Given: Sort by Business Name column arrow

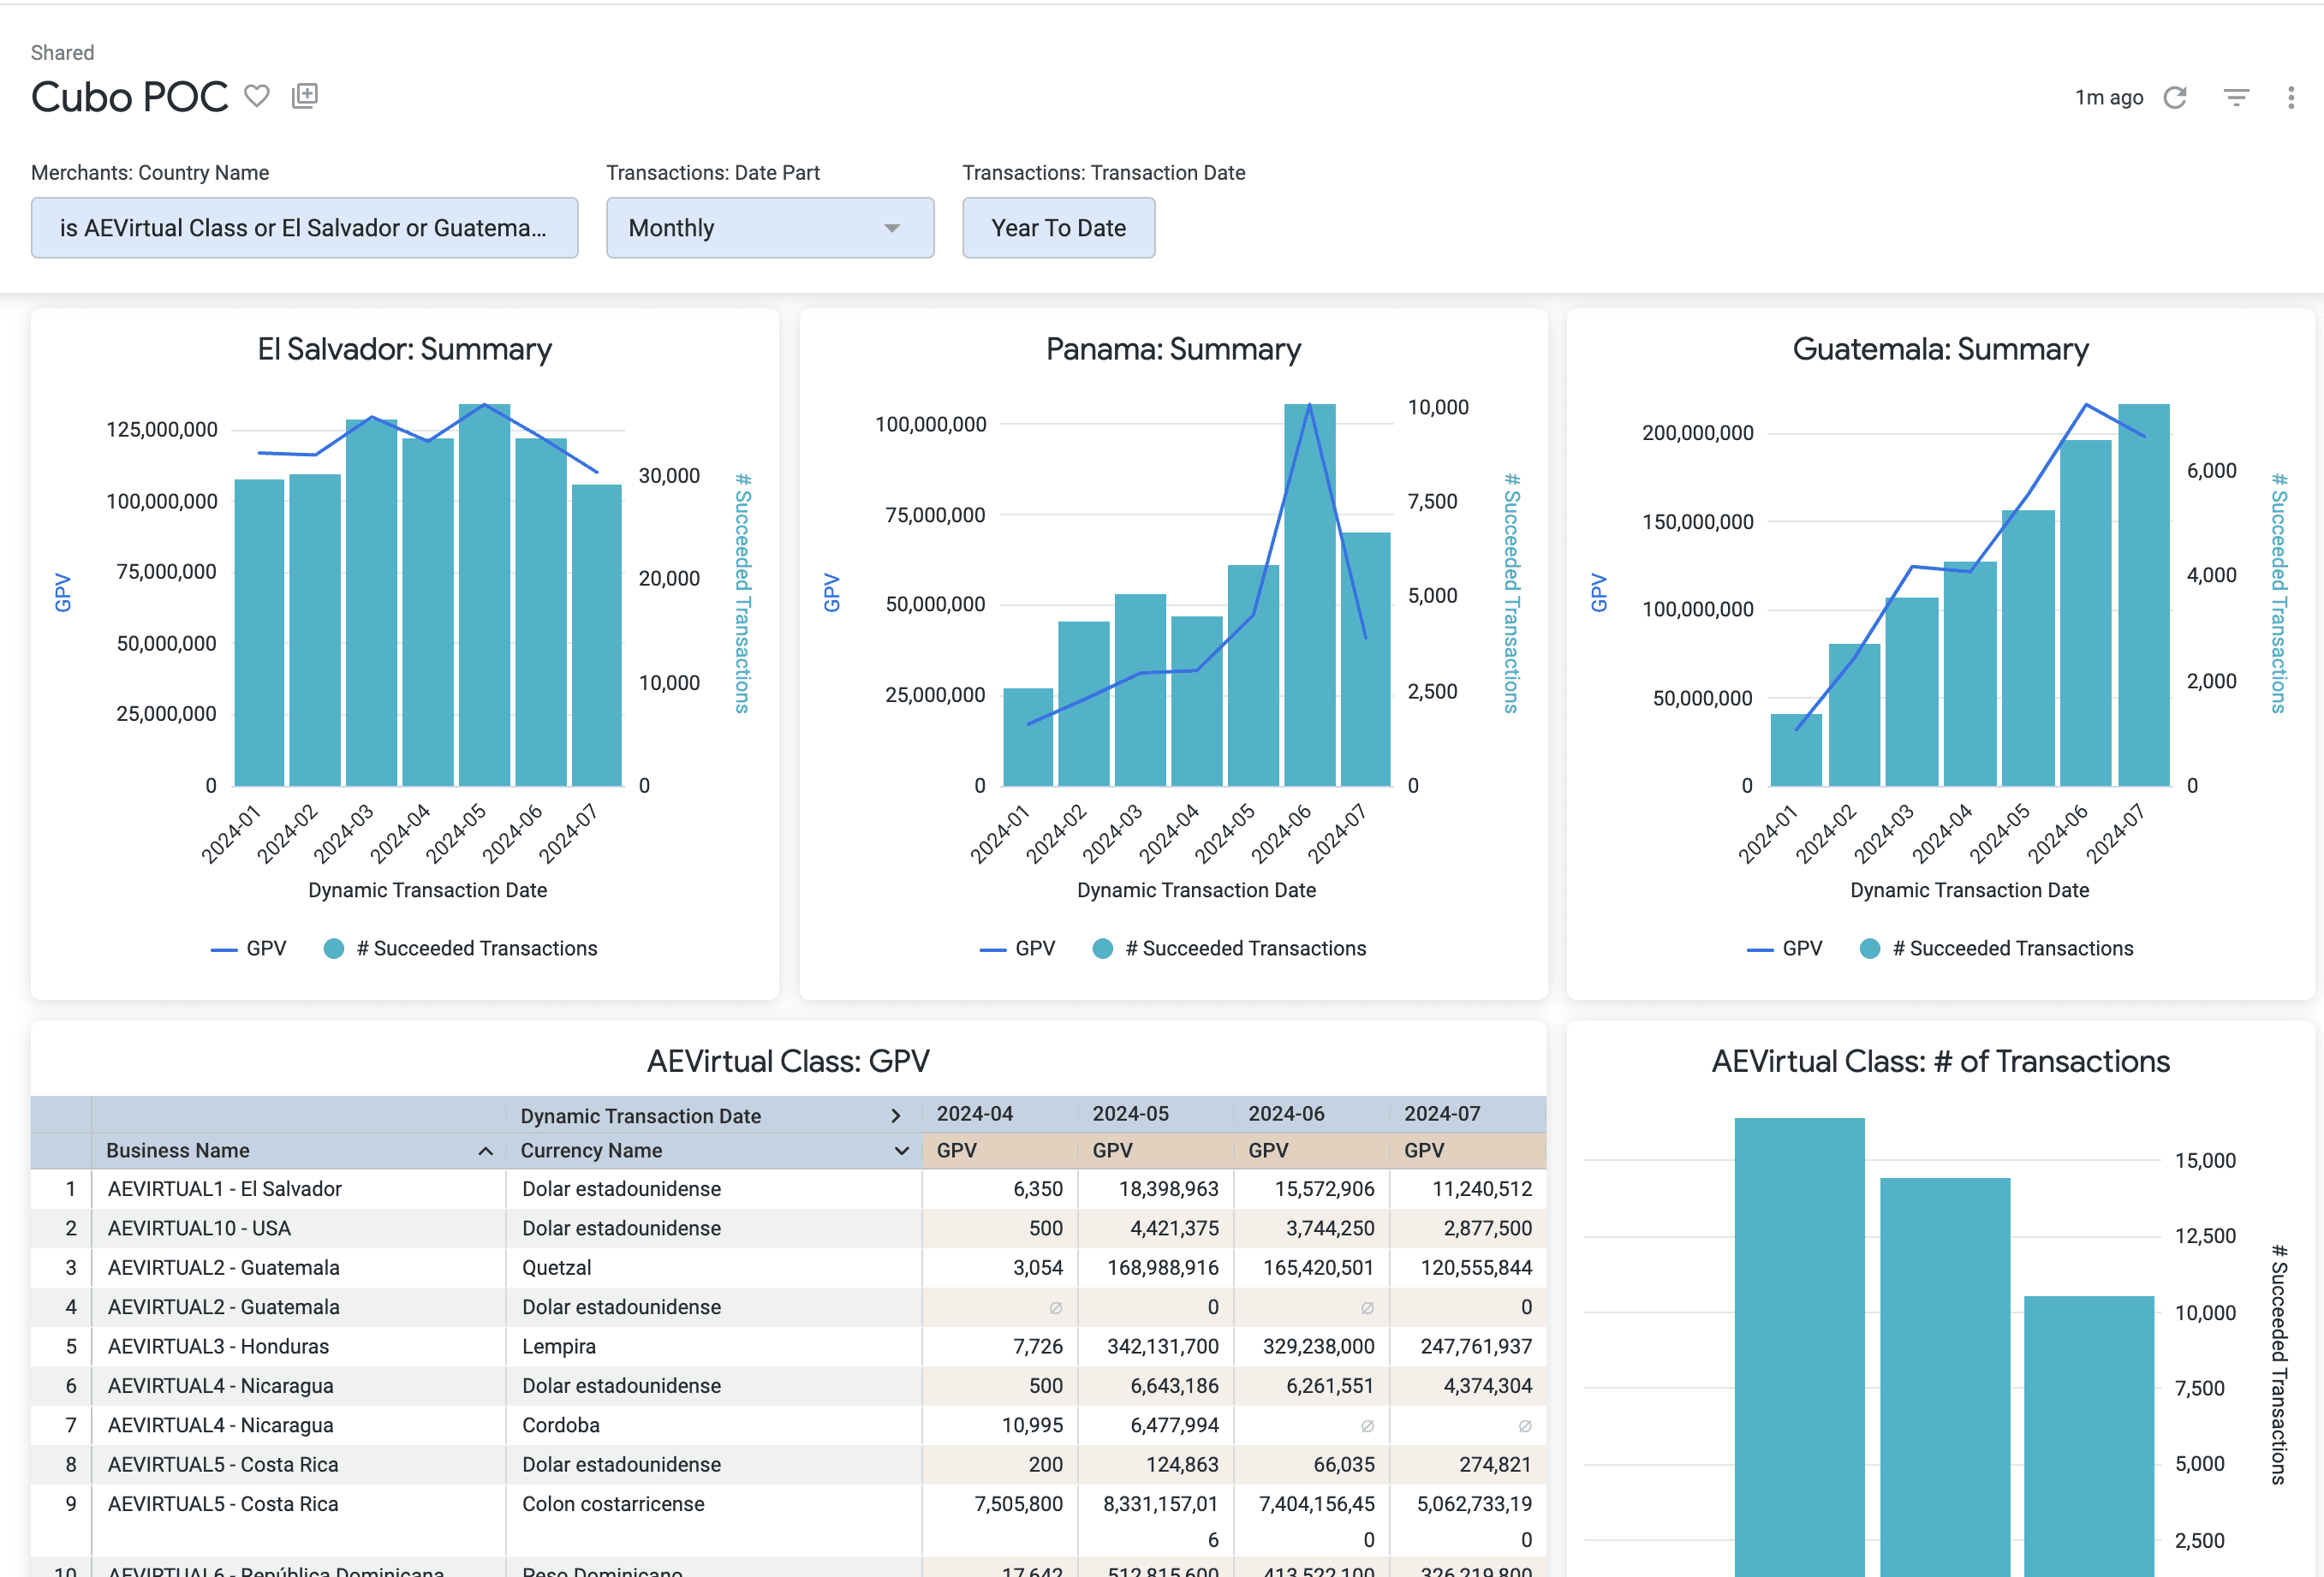Looking at the screenshot, I should (x=486, y=1151).
